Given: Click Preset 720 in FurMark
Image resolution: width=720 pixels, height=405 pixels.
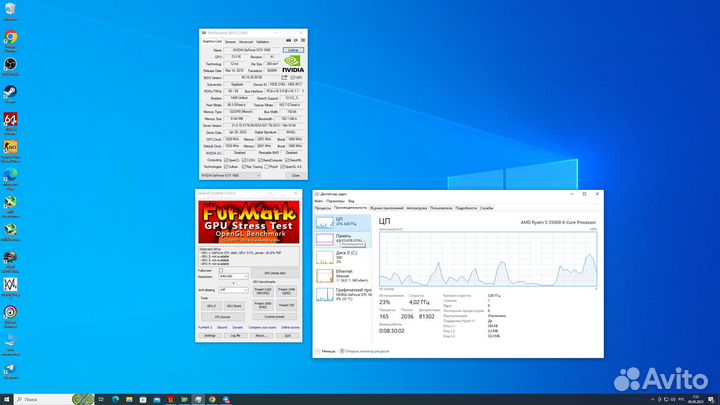Looking at the screenshot, I should tap(287, 305).
